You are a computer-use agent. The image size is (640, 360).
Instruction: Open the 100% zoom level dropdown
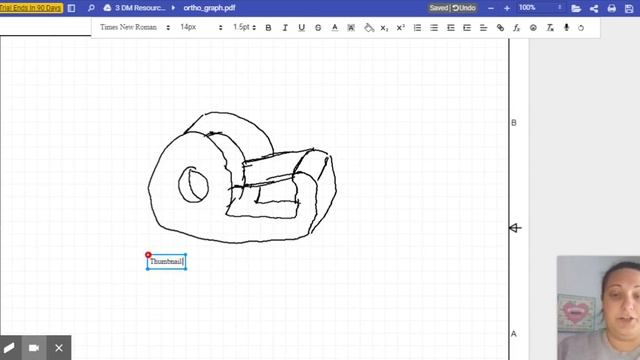tap(540, 8)
